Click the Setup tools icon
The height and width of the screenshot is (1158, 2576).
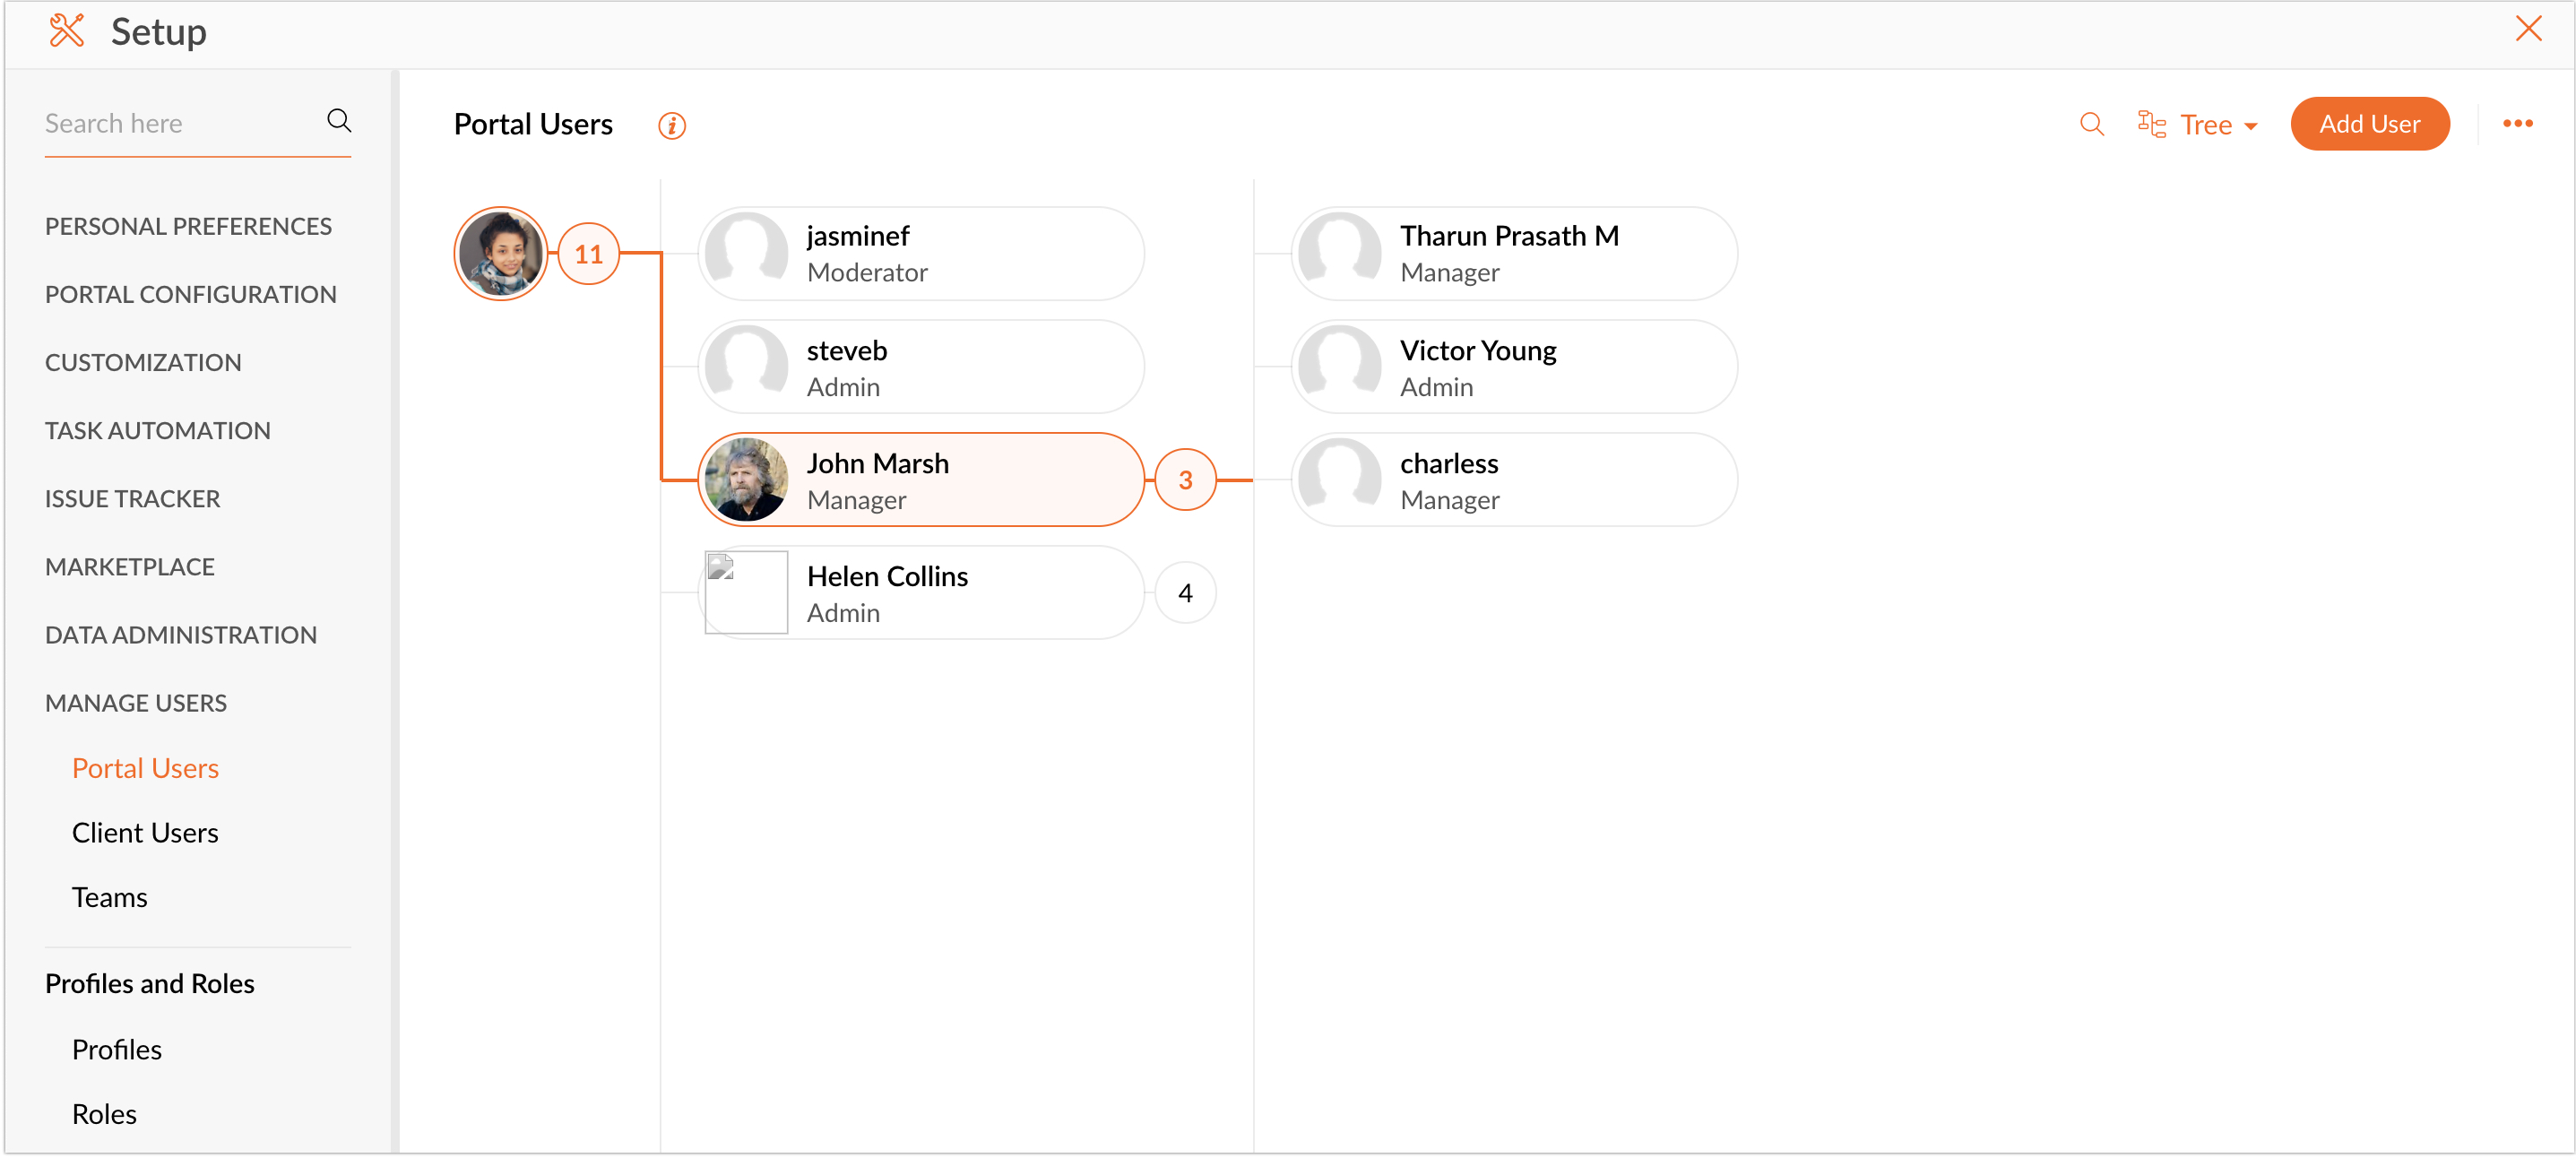tap(67, 31)
